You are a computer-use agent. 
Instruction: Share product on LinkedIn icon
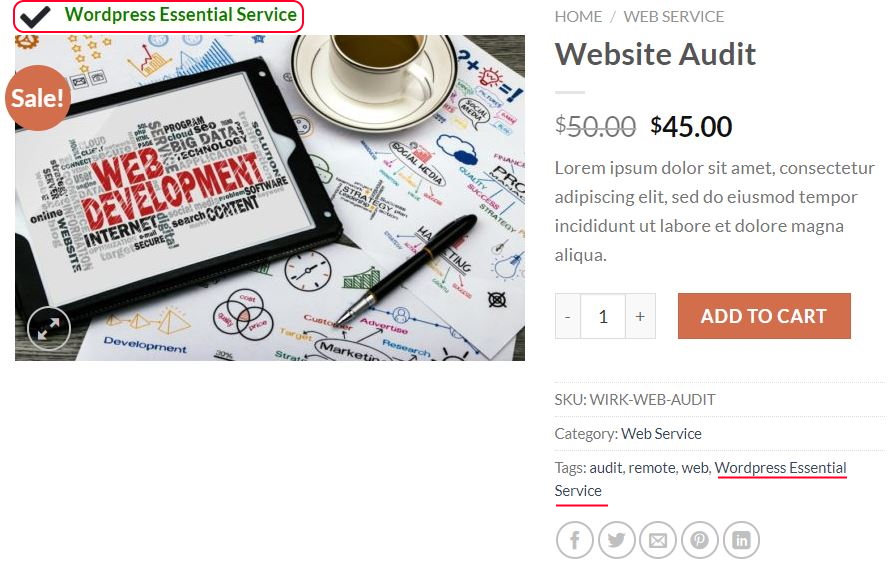click(741, 540)
